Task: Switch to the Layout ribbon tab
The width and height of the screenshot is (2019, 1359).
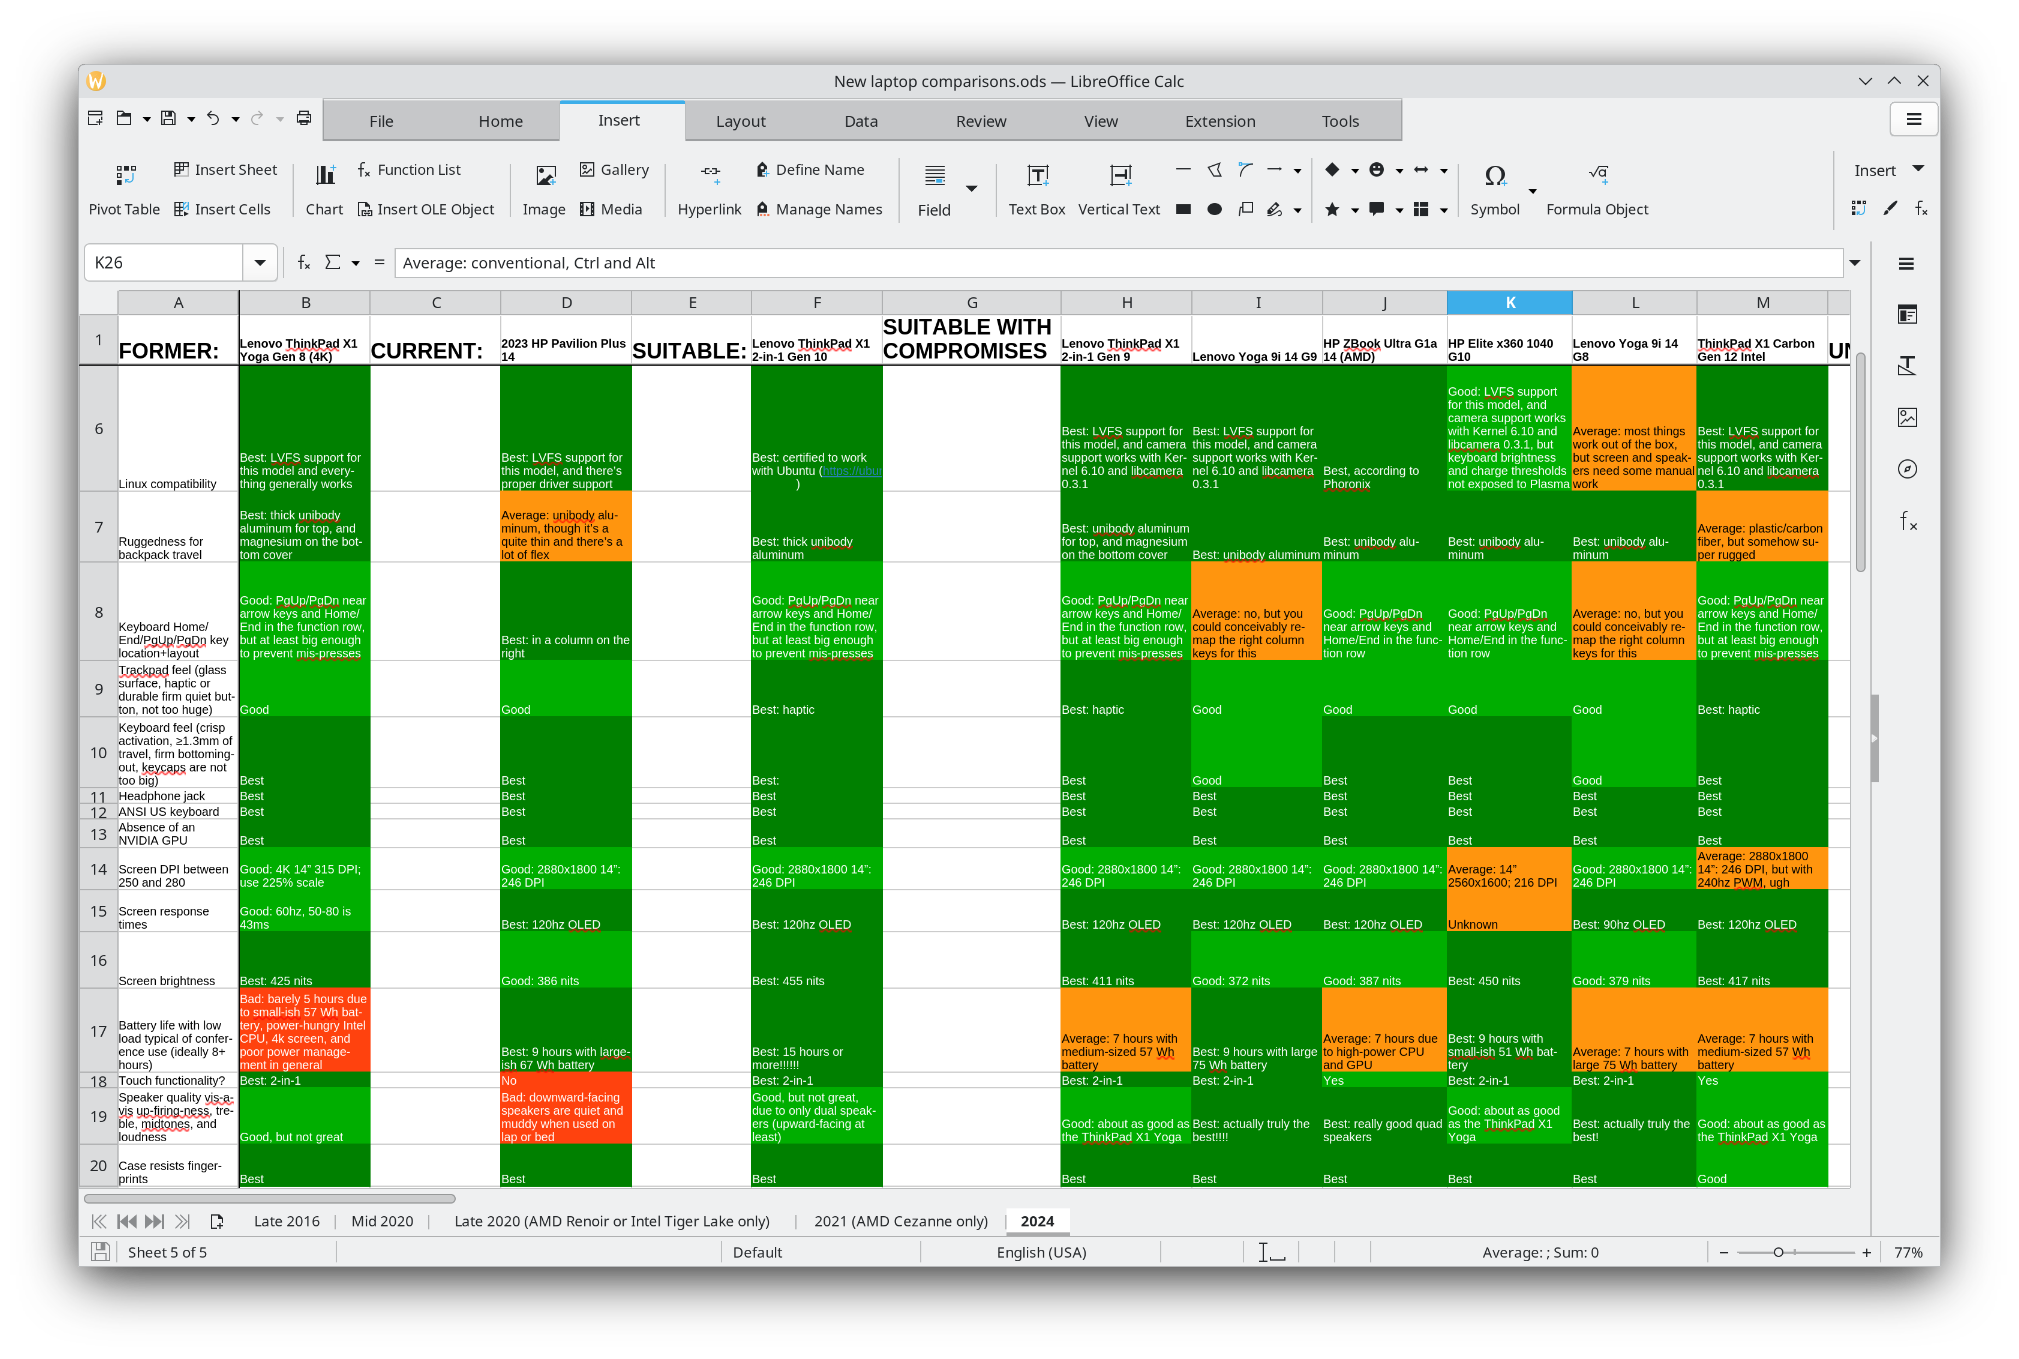Action: (740, 121)
